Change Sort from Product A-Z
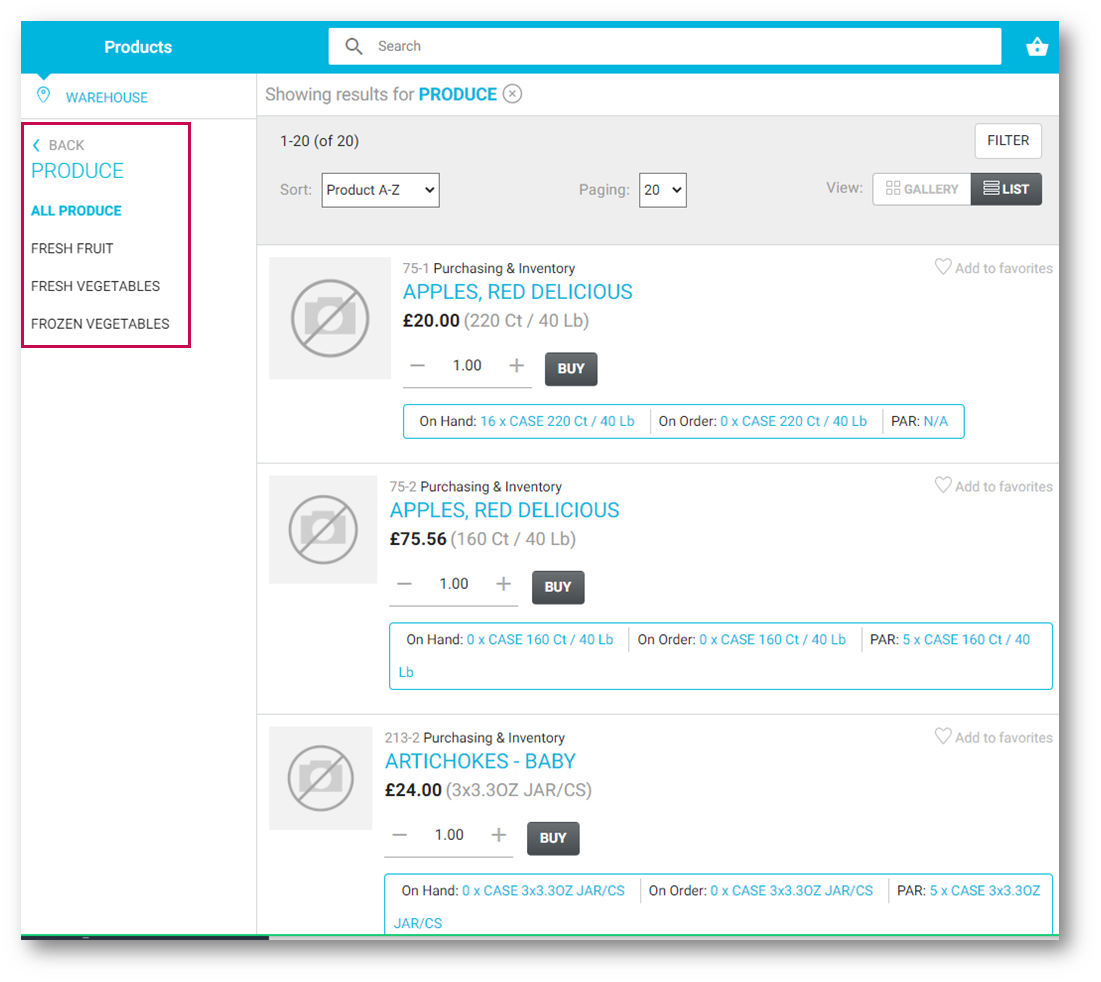Viewport: 1101px width, 982px height. click(380, 190)
